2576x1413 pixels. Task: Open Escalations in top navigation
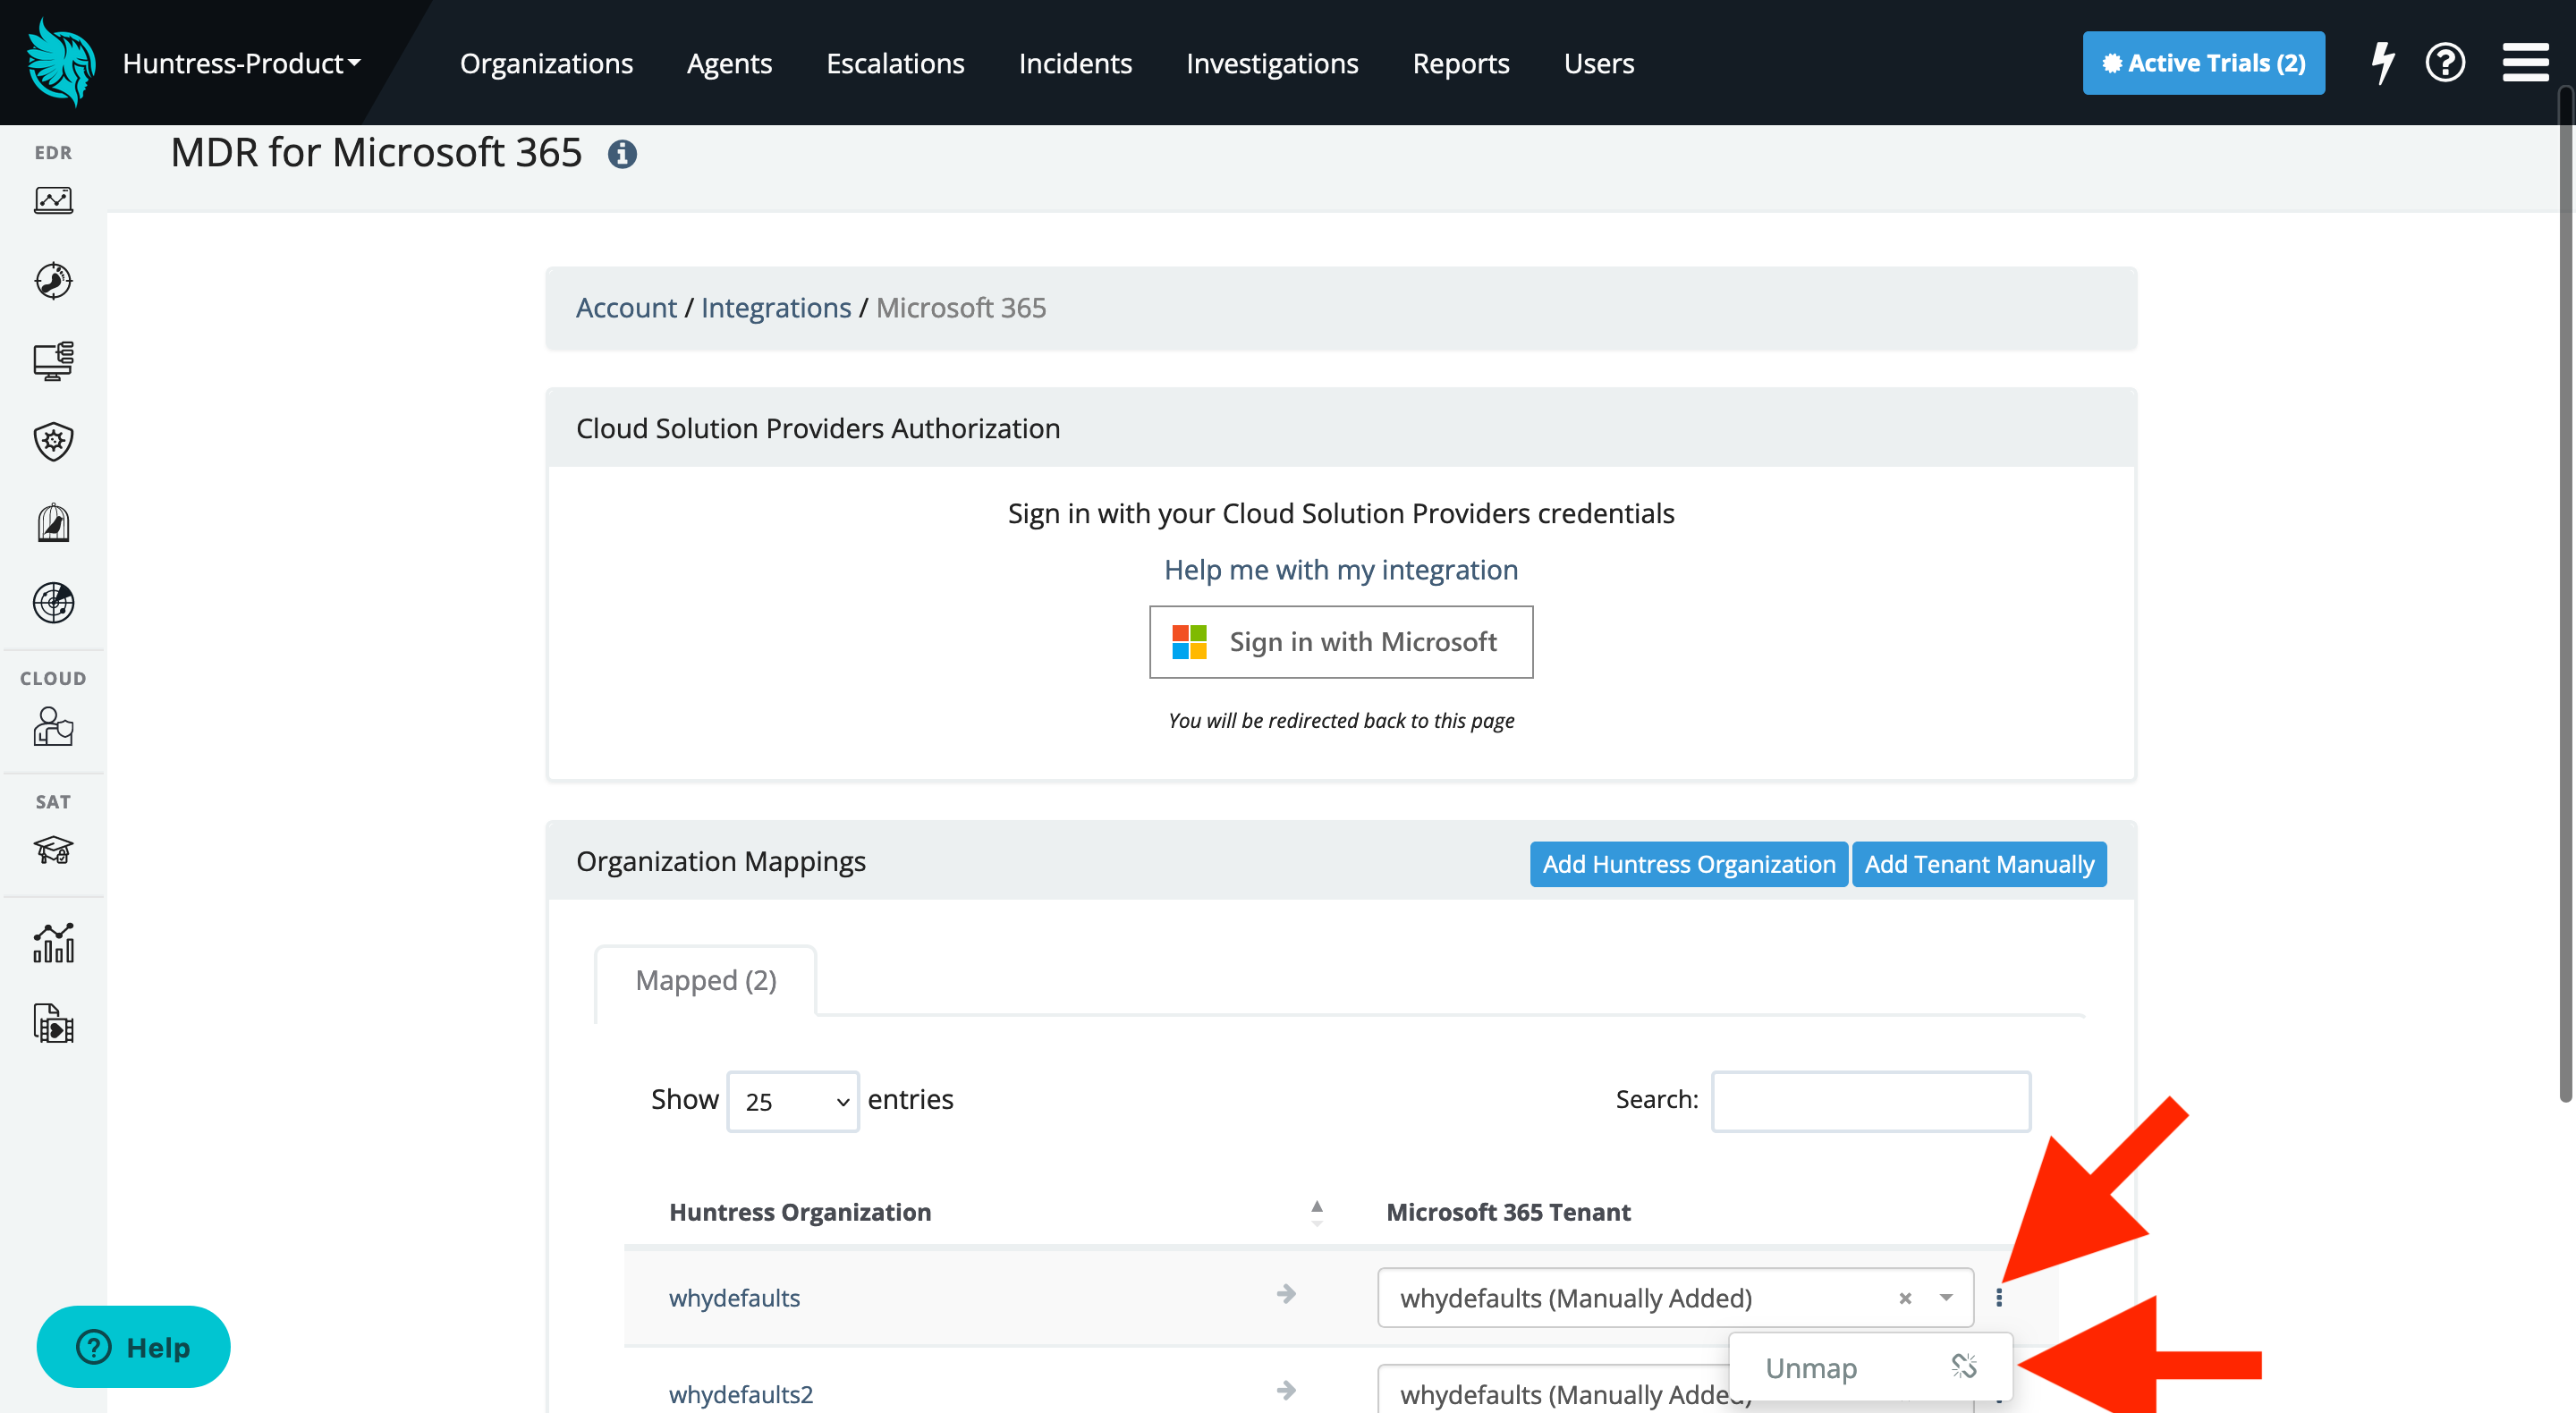tap(895, 63)
